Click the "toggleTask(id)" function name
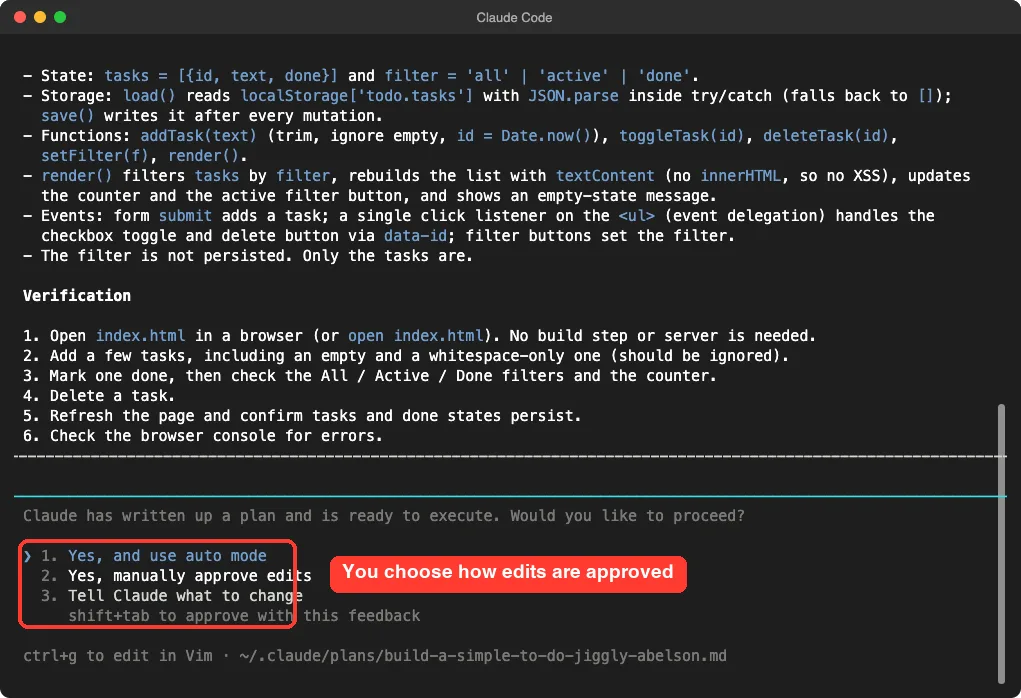Image resolution: width=1021 pixels, height=698 pixels. coord(682,135)
